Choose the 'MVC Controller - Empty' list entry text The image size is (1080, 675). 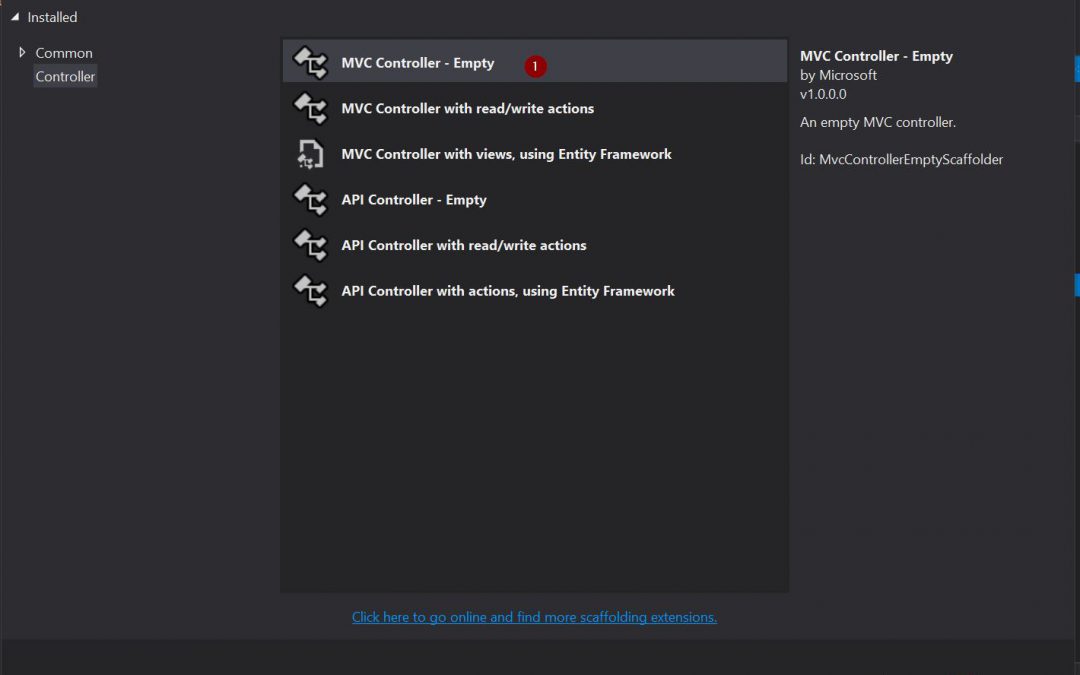point(417,63)
